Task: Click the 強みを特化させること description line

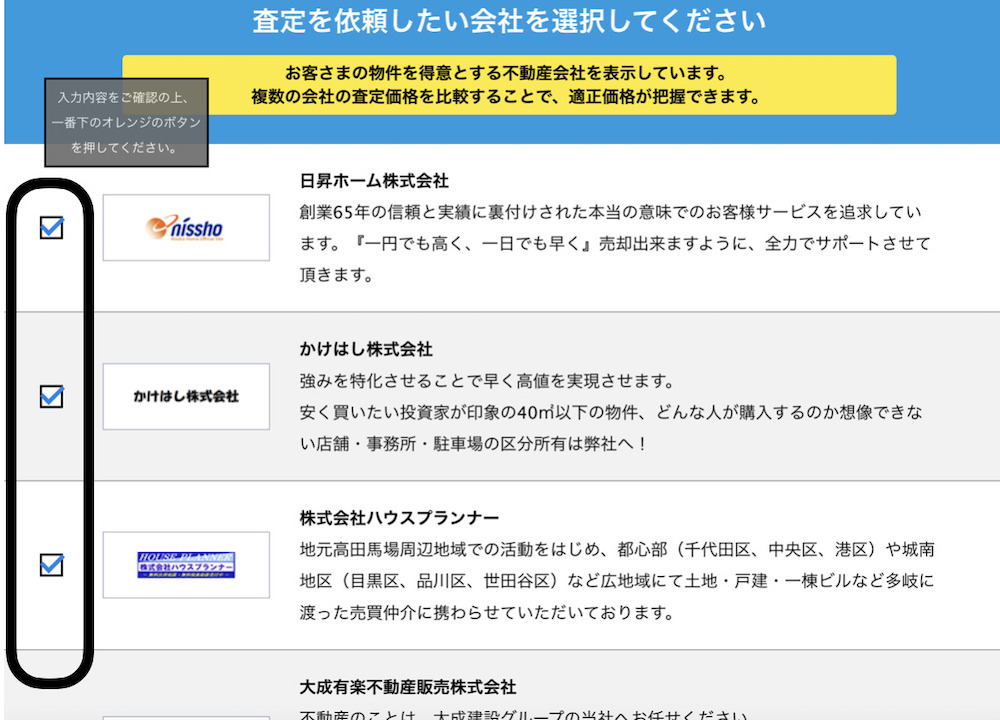Action: point(487,381)
